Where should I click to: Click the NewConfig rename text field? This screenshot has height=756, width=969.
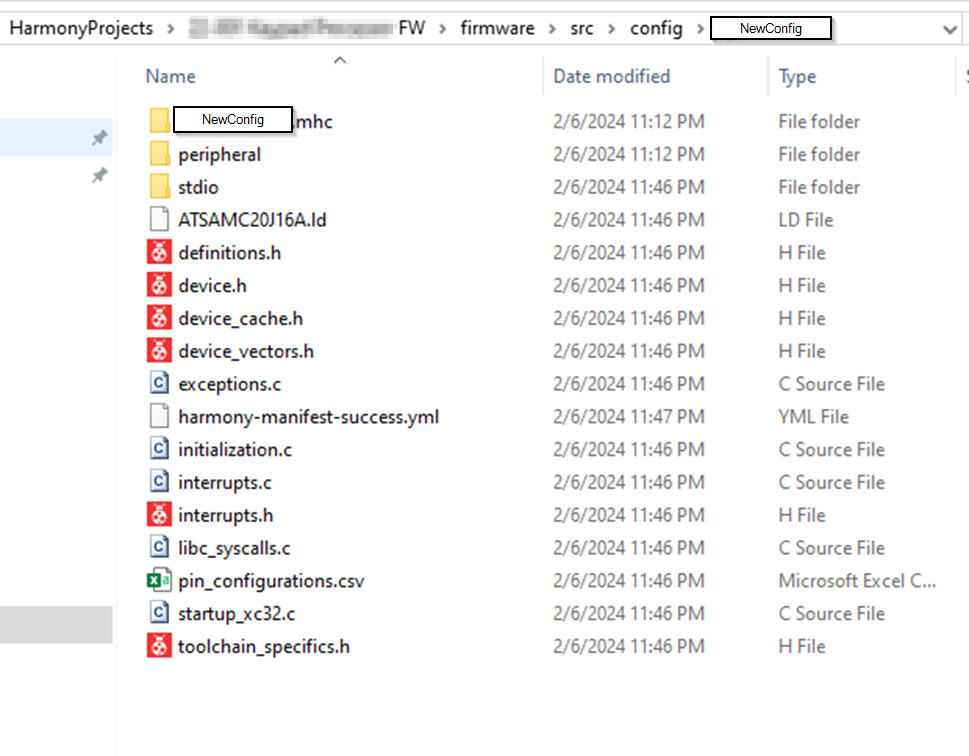click(x=232, y=119)
